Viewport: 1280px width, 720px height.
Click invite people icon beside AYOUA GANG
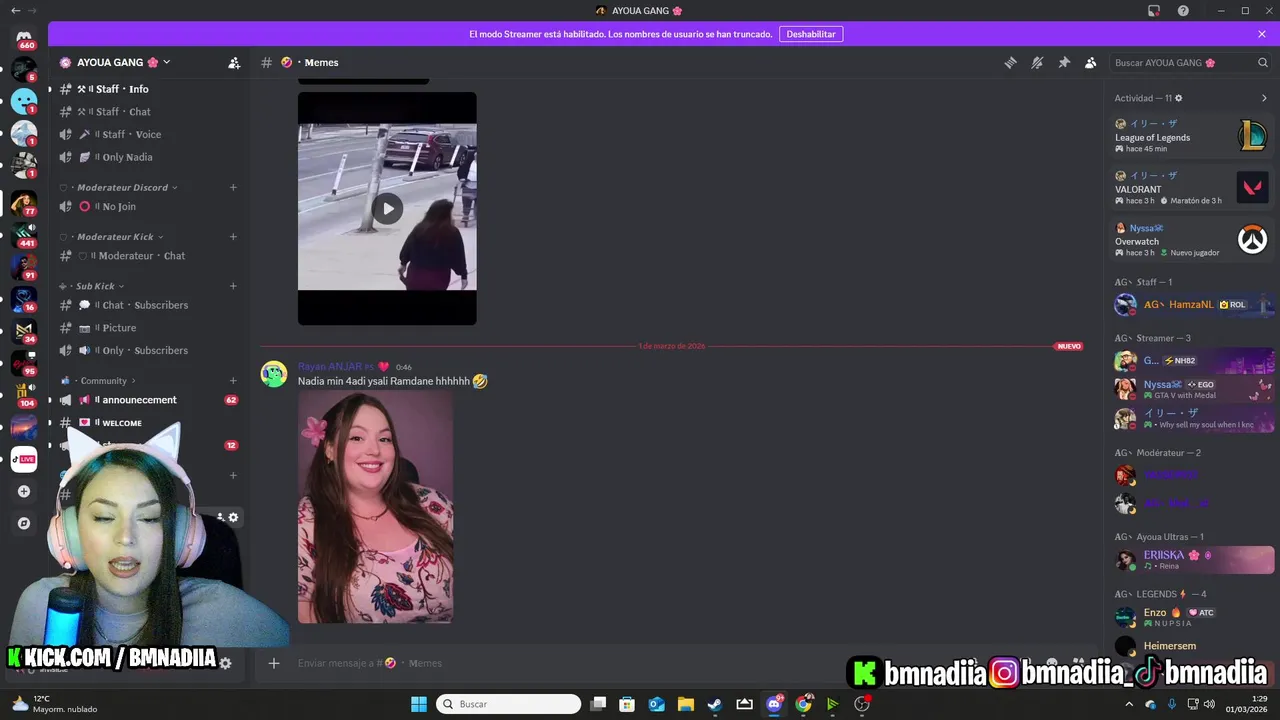(x=234, y=62)
